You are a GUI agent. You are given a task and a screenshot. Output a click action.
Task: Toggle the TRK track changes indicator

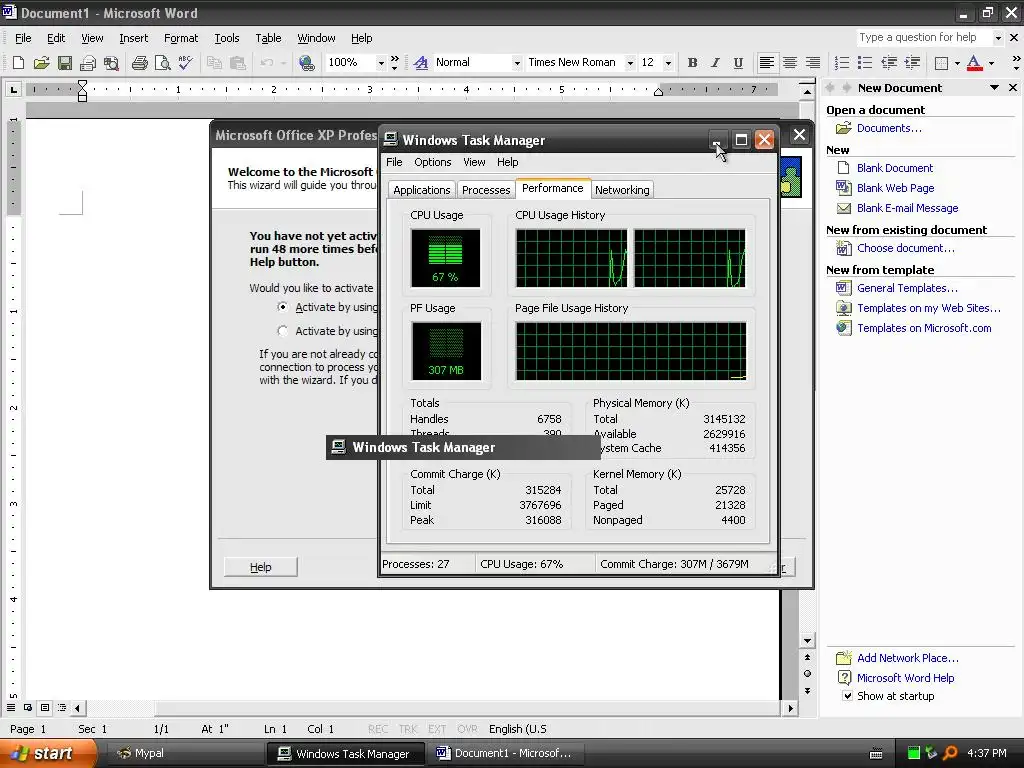tap(408, 729)
